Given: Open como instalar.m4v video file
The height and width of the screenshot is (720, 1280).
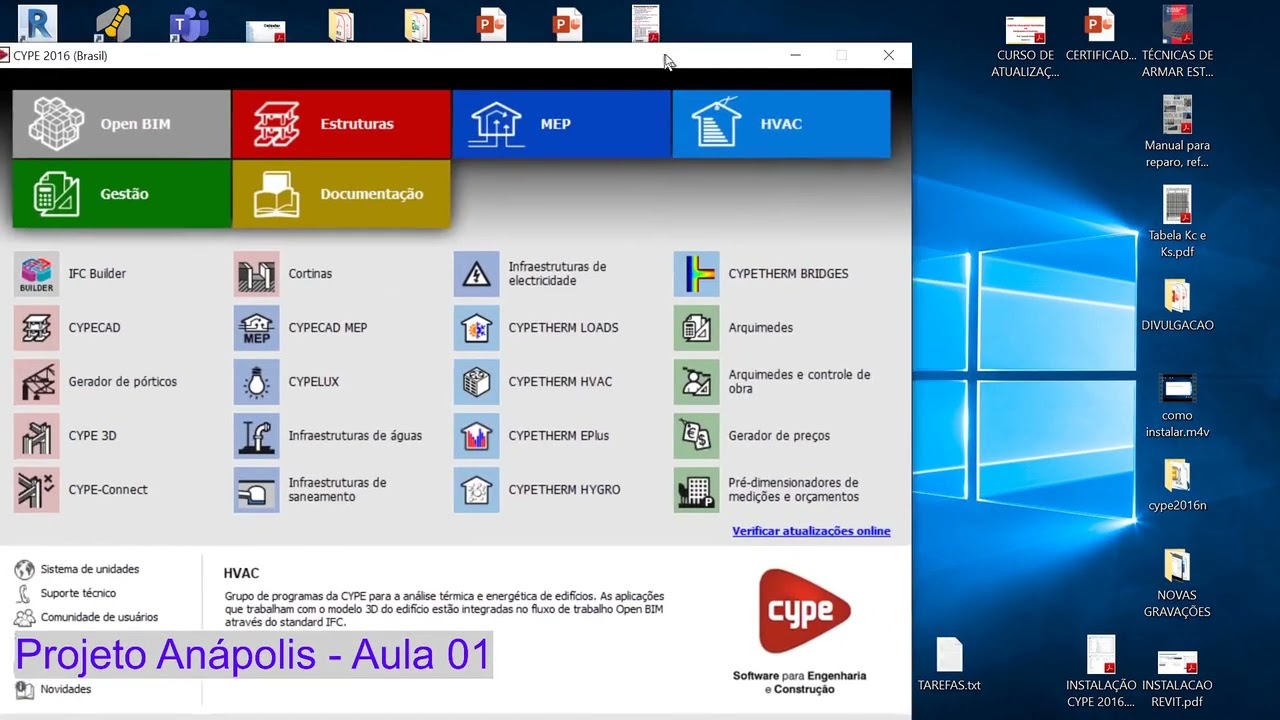Looking at the screenshot, I should pyautogui.click(x=1177, y=405).
